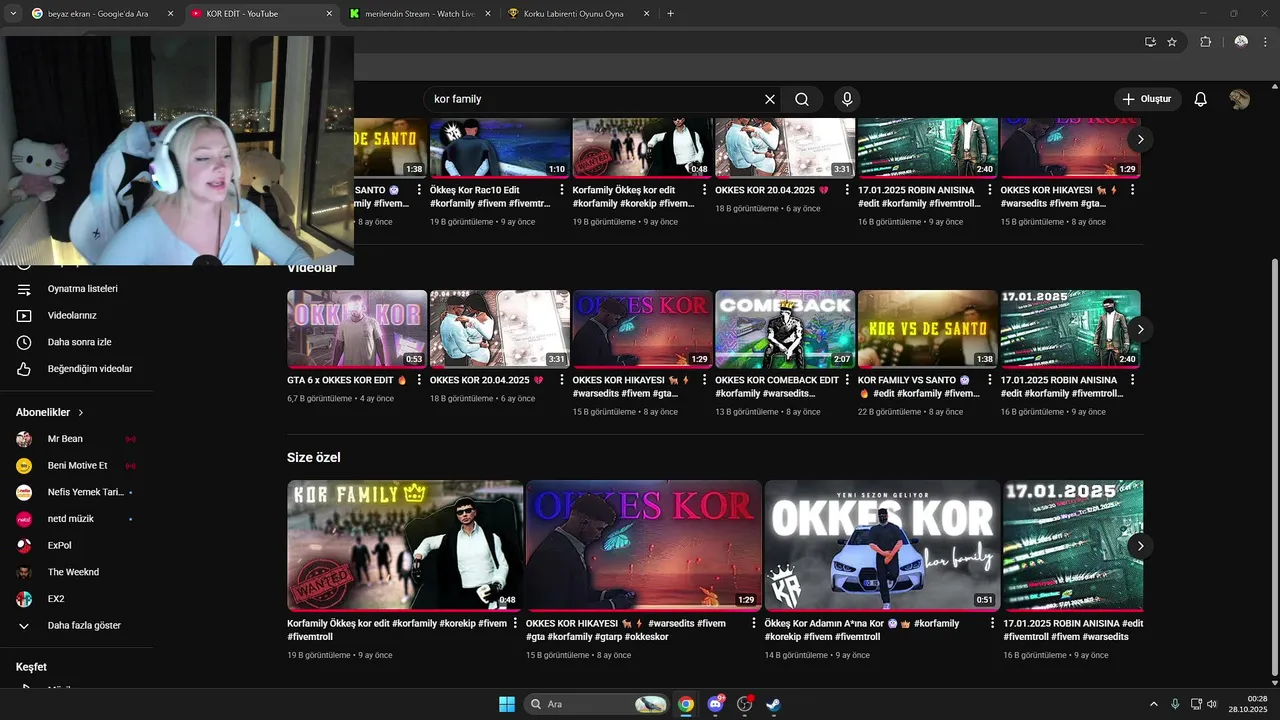Open Chrome from taskbar

(686, 704)
